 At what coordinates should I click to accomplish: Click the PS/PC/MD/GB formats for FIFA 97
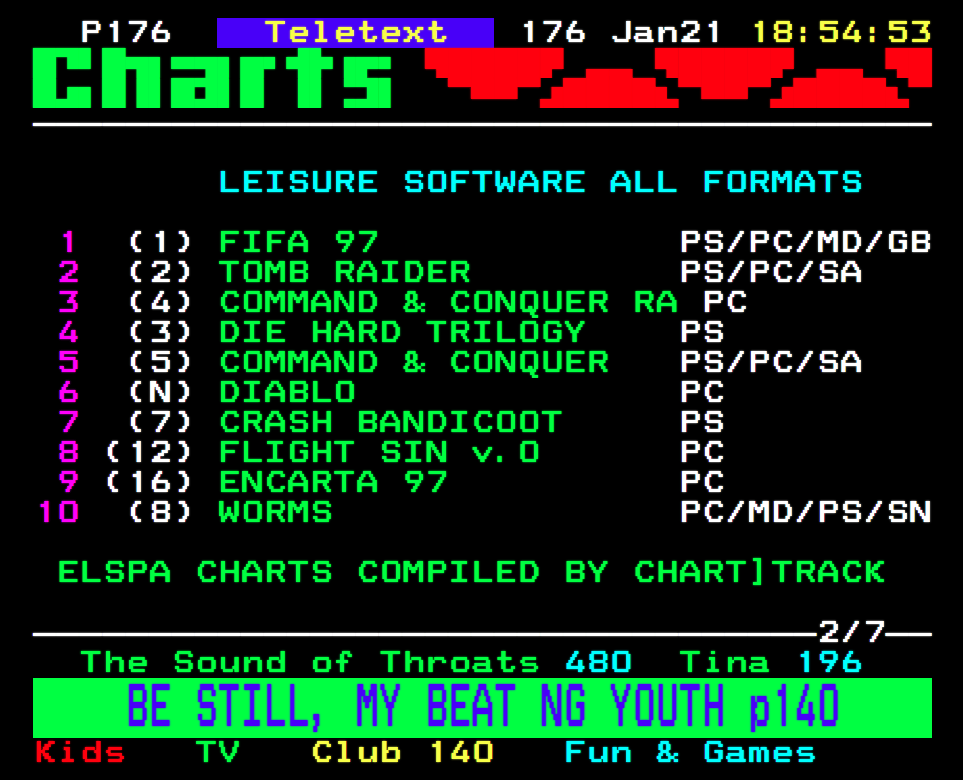pos(805,242)
